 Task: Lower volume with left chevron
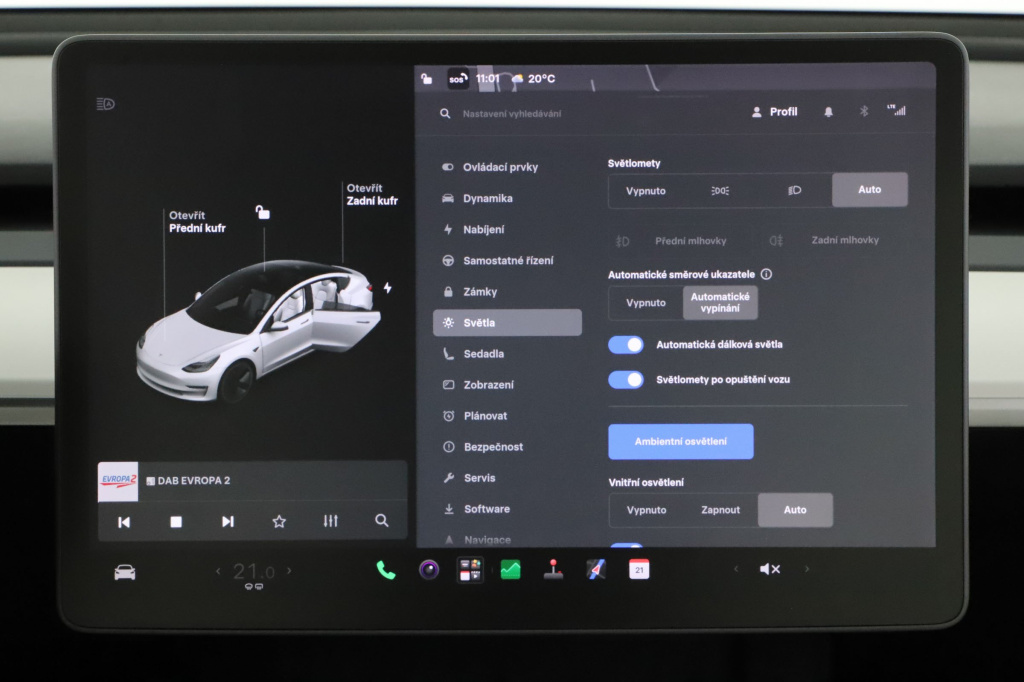click(736, 569)
